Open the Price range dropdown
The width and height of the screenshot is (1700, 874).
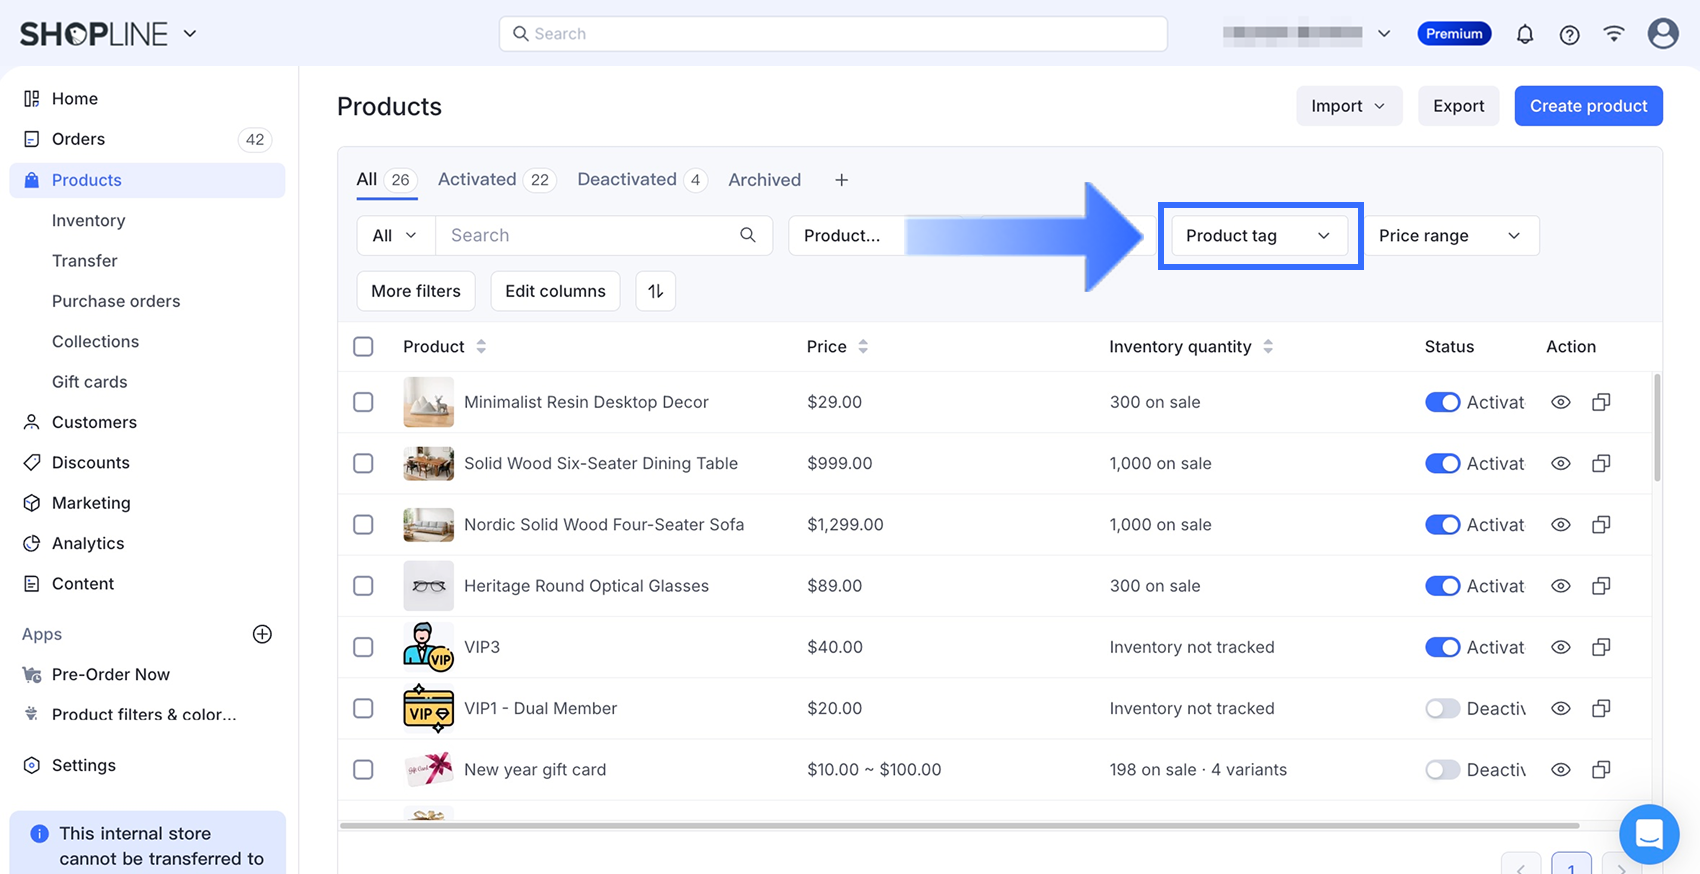point(1449,236)
